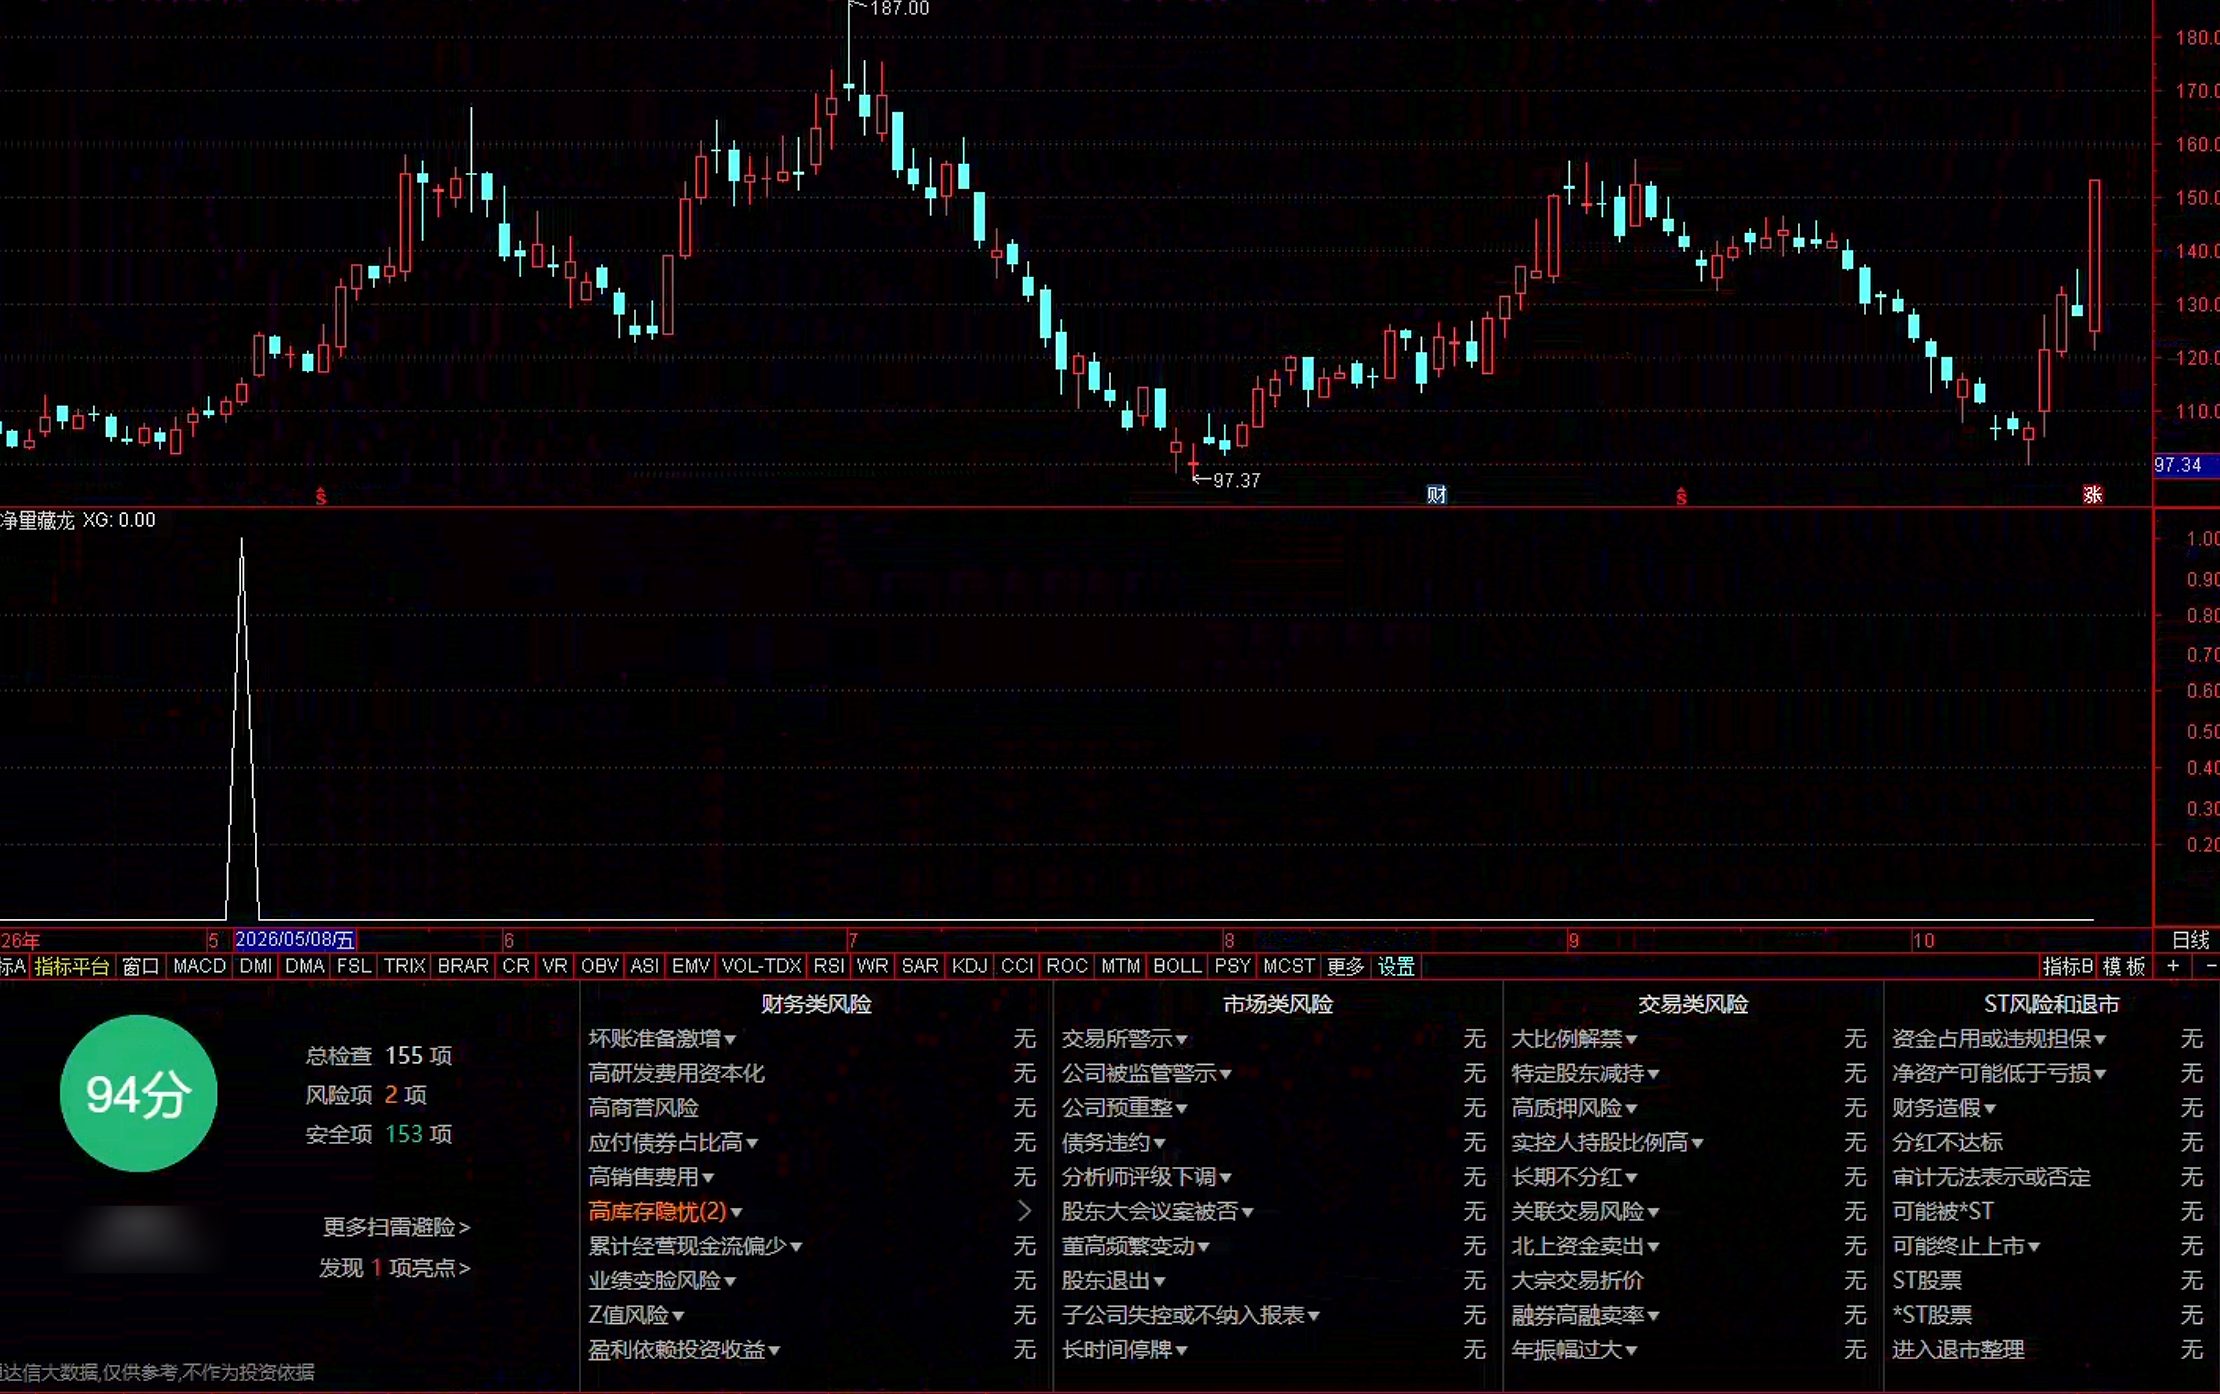2220x1394 pixels.
Task: Select SAR indicator tab
Action: pos(920,966)
